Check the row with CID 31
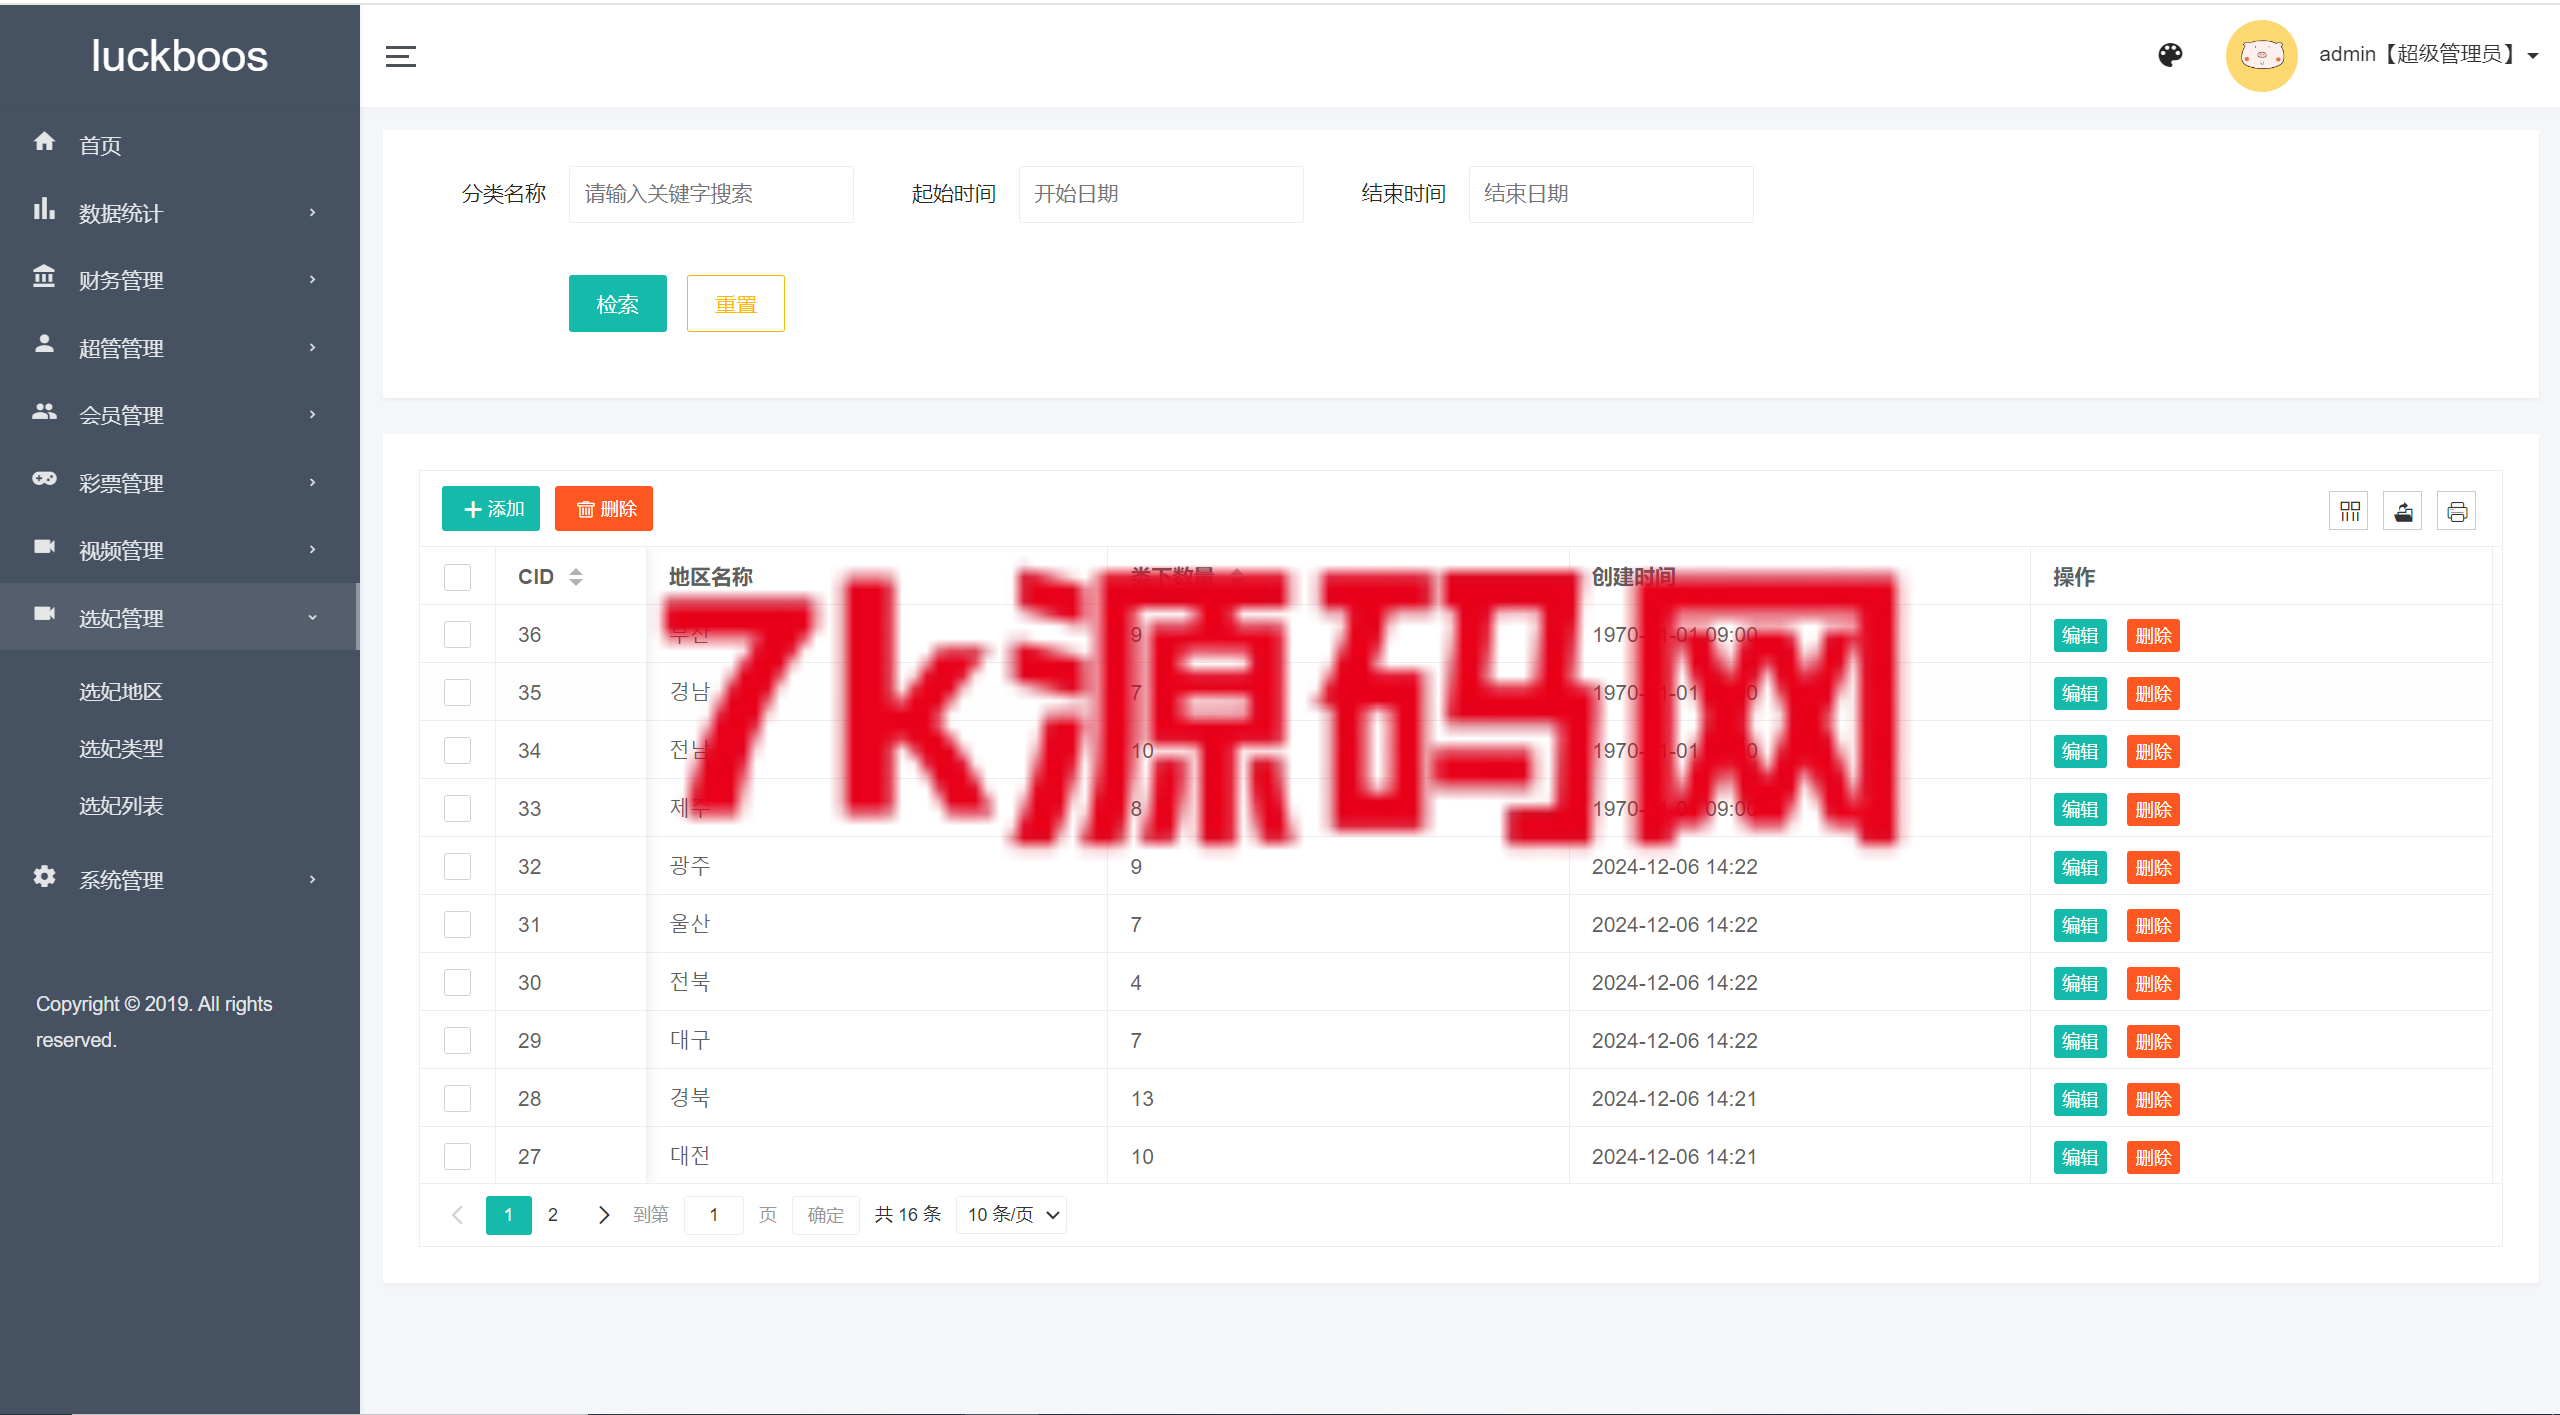The width and height of the screenshot is (2560, 1415). coord(457,925)
